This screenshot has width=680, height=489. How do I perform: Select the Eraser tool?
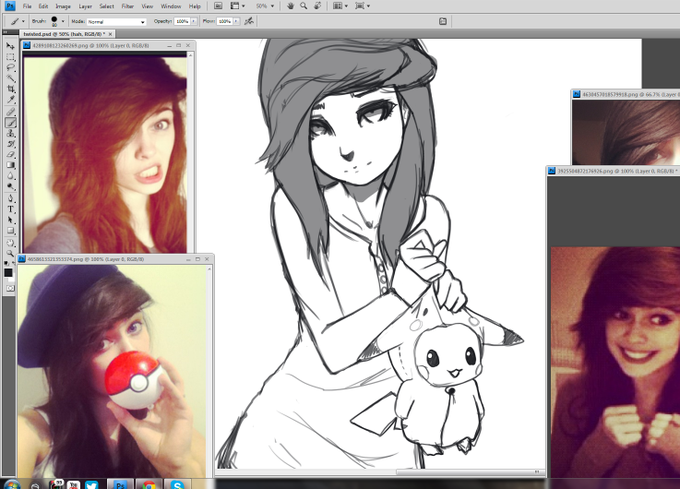click(x=10, y=154)
